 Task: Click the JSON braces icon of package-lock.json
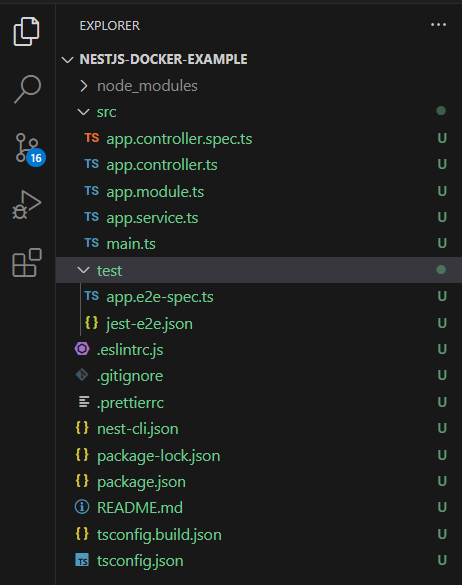point(82,455)
